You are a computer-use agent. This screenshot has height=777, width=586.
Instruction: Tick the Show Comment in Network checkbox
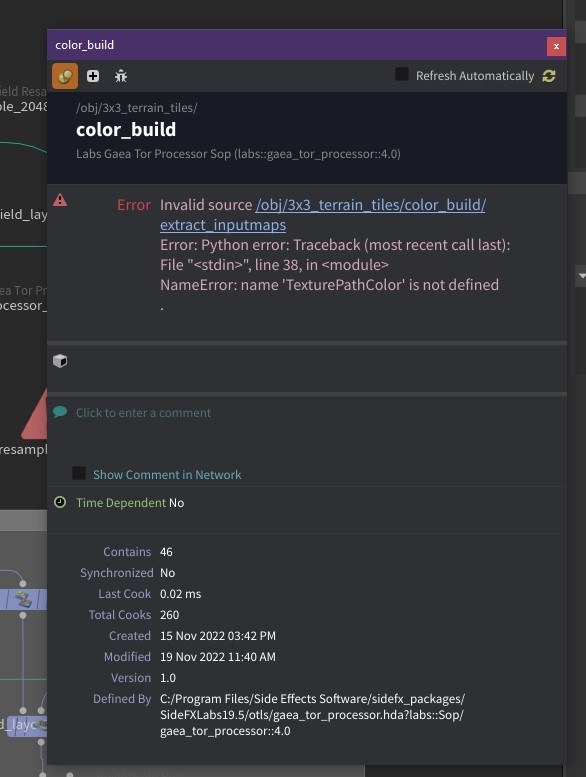79,473
